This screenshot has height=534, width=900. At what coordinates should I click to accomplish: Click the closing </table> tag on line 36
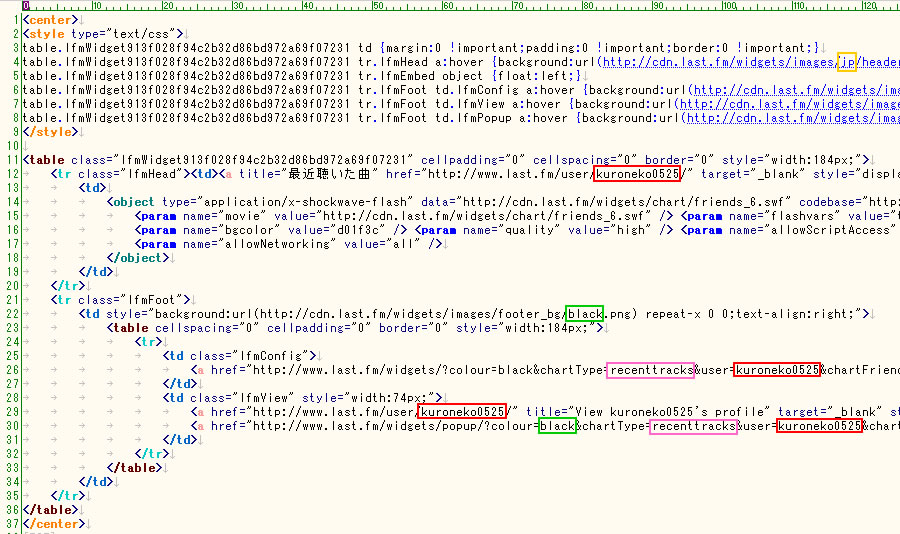click(51, 510)
